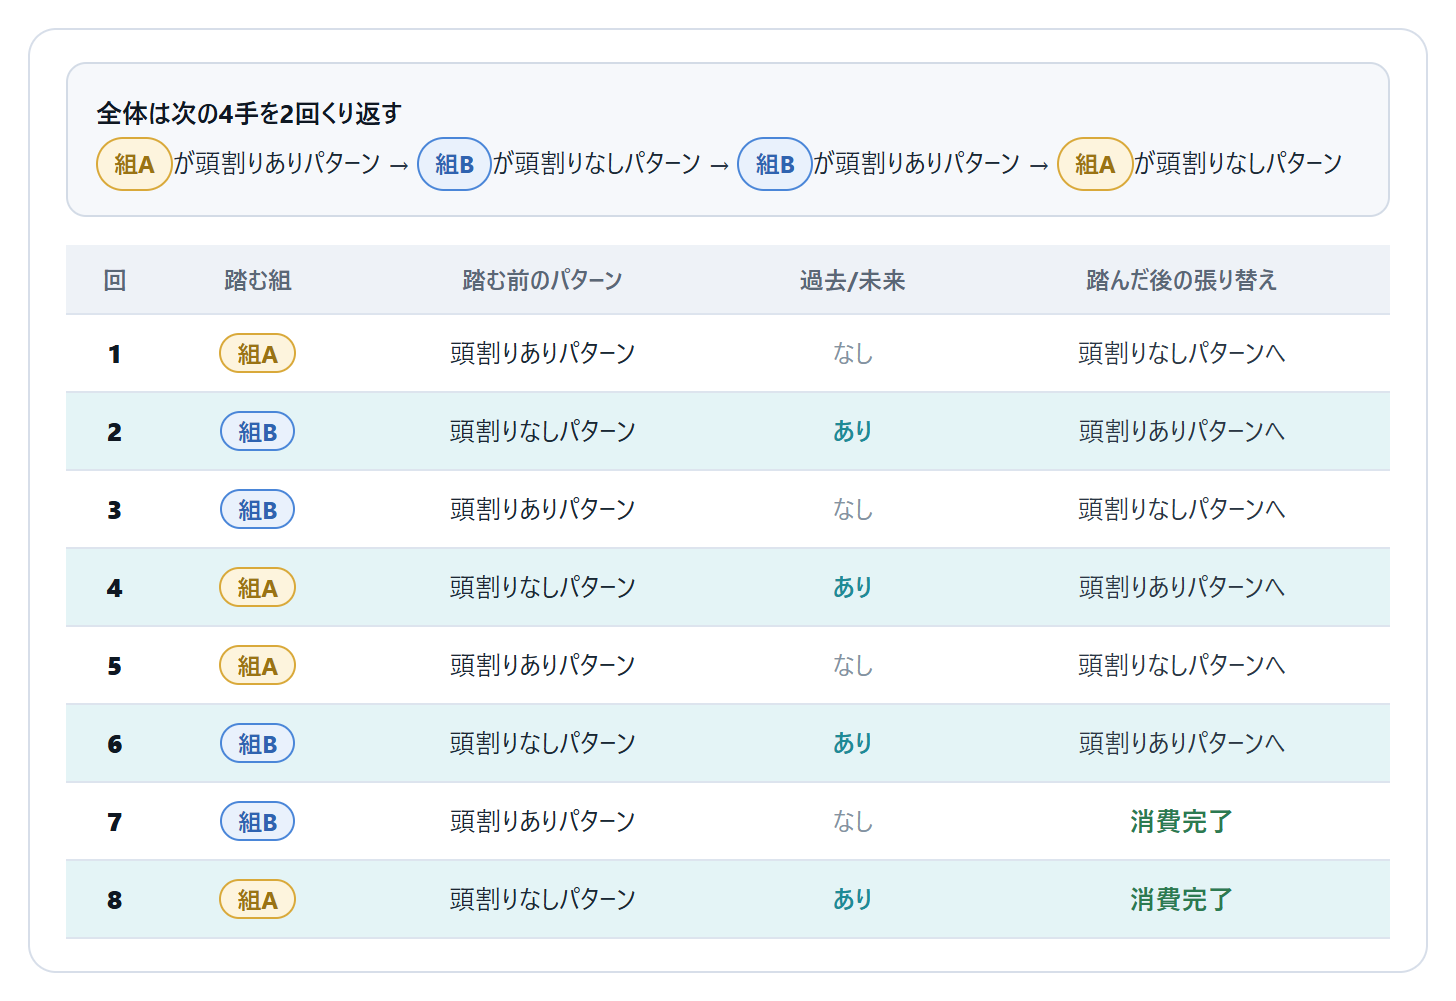The height and width of the screenshot is (1001, 1456).
Task: Click 頭割りありパターンへ in row 6
Action: pyautogui.click(x=1181, y=743)
